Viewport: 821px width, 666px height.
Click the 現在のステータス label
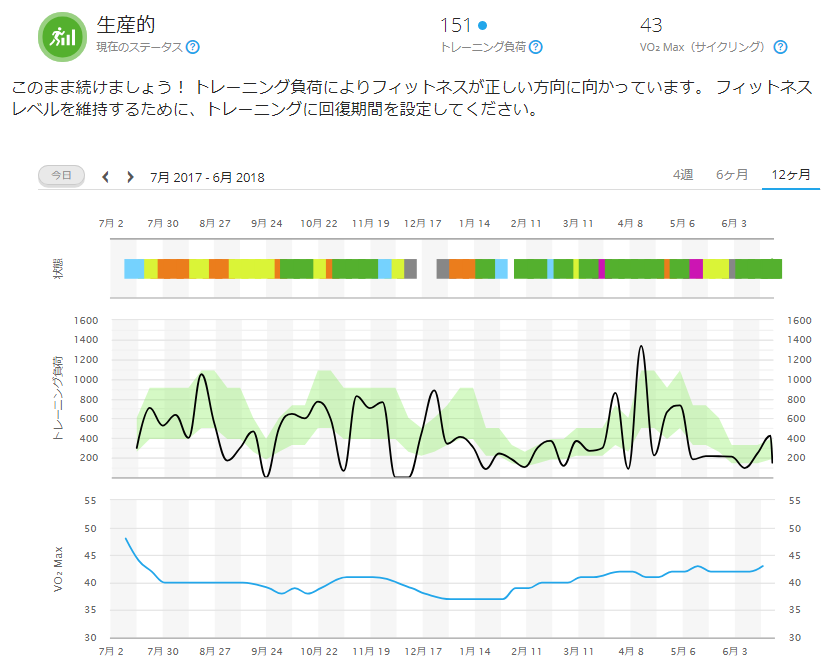[x=139, y=47]
